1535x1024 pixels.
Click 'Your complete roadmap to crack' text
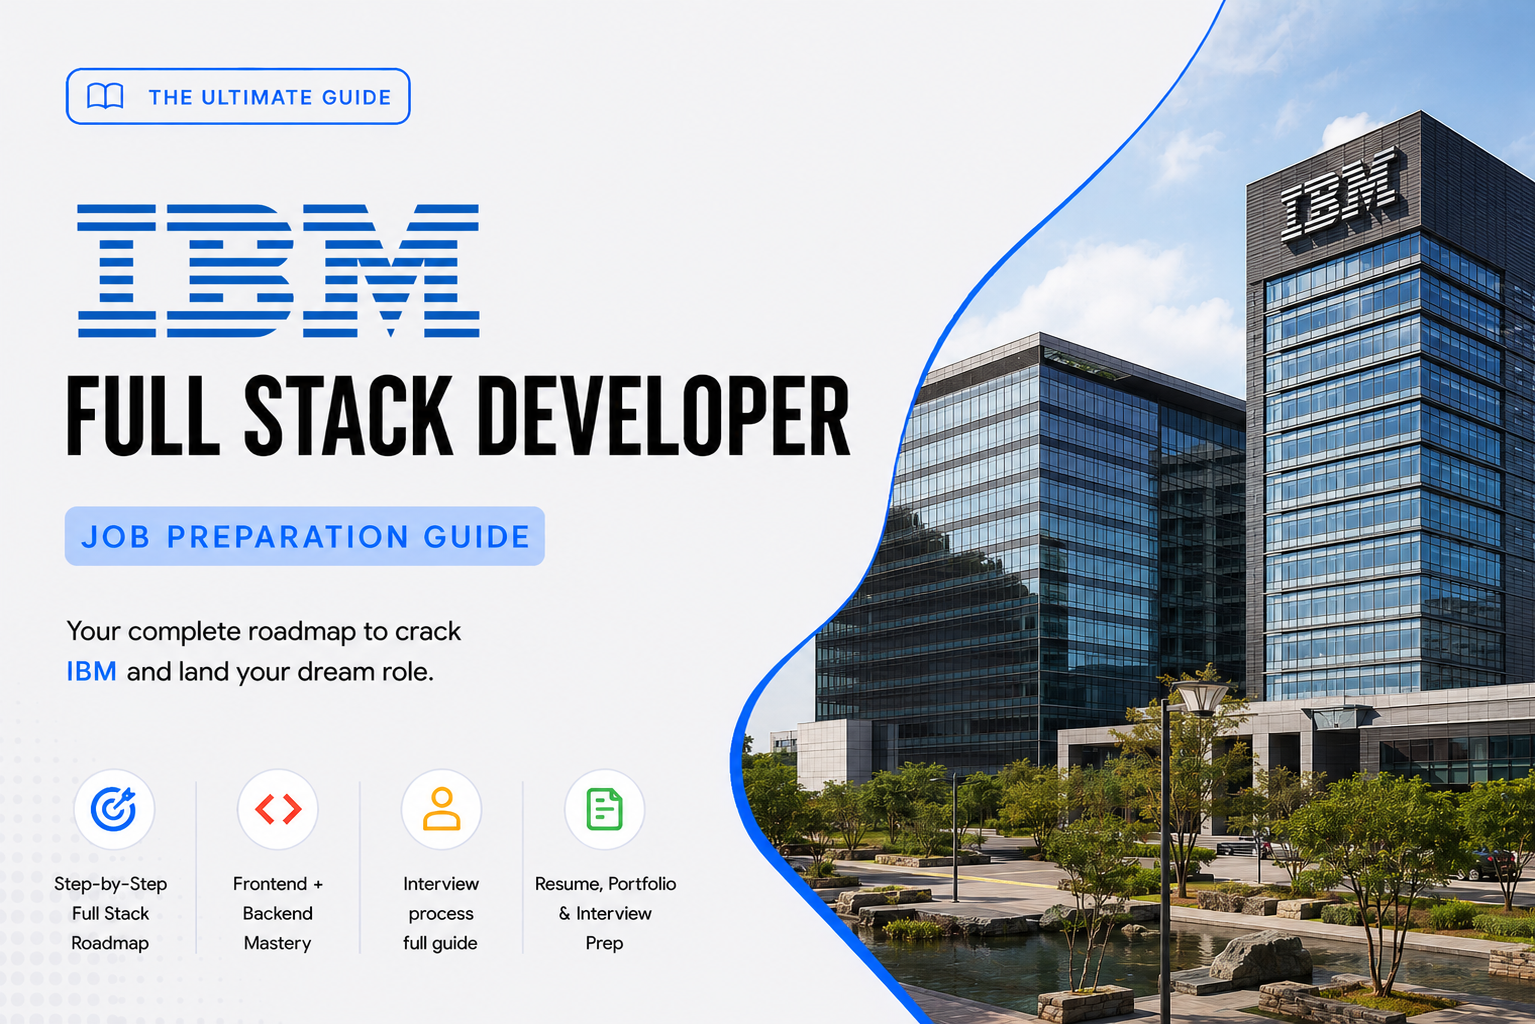(264, 631)
